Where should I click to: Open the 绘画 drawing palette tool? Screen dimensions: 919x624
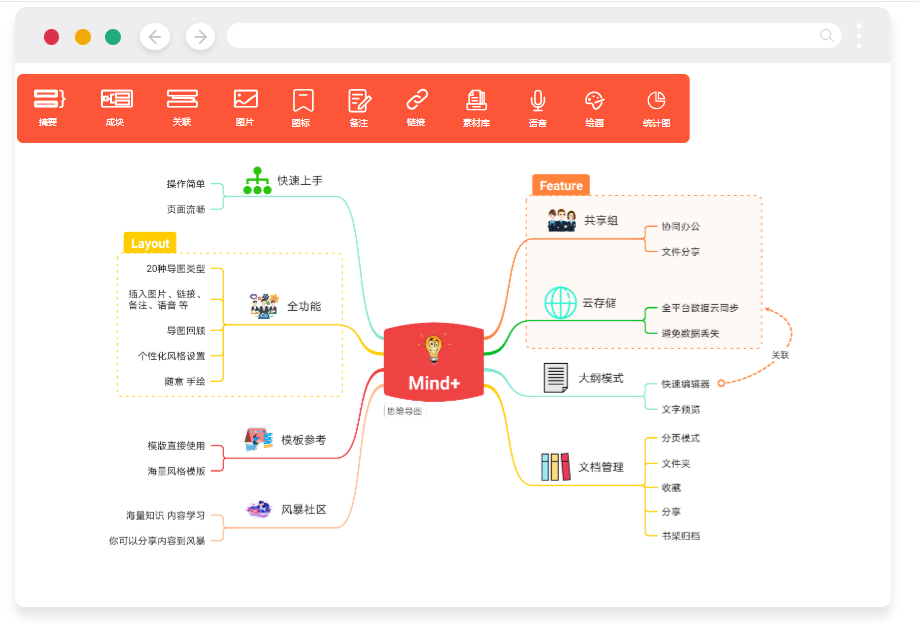[x=594, y=100]
